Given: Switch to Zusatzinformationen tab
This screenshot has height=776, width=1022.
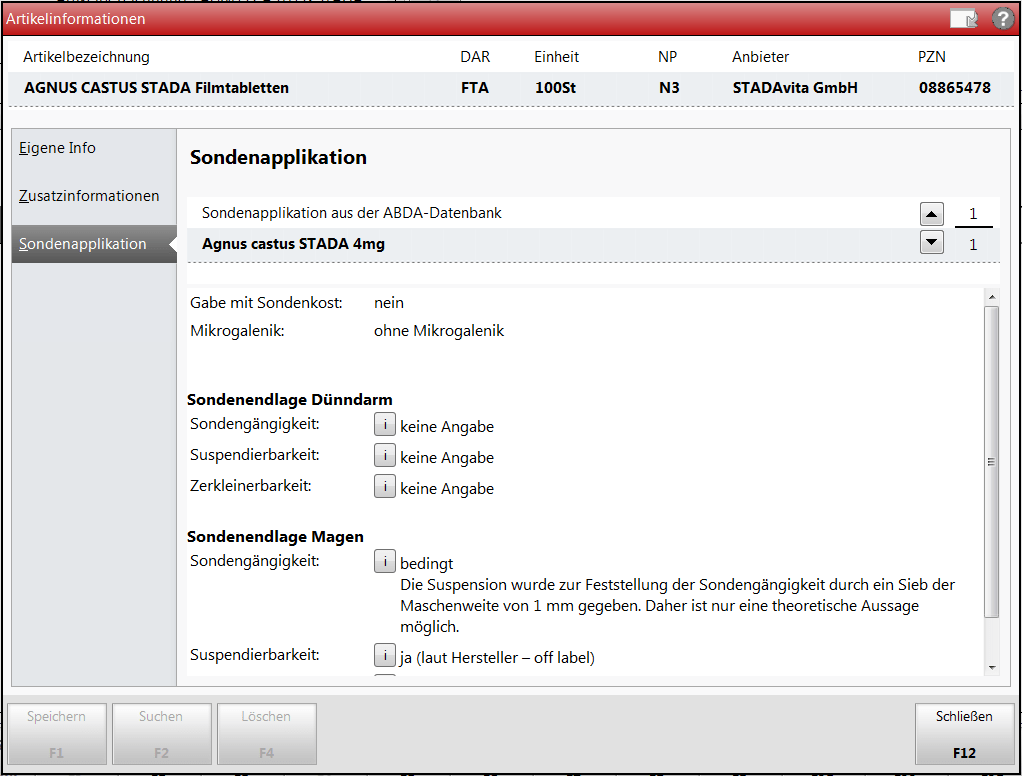Looking at the screenshot, I should click(x=94, y=196).
